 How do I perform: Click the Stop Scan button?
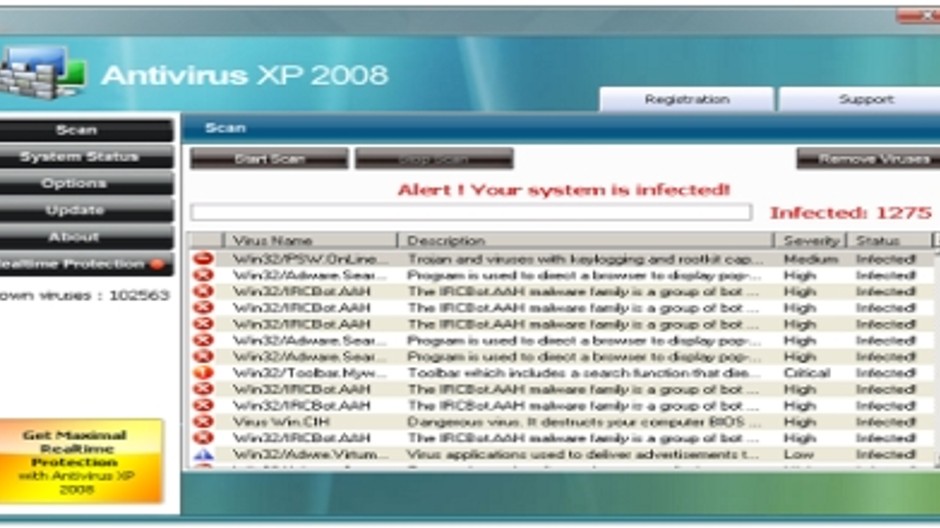[434, 159]
